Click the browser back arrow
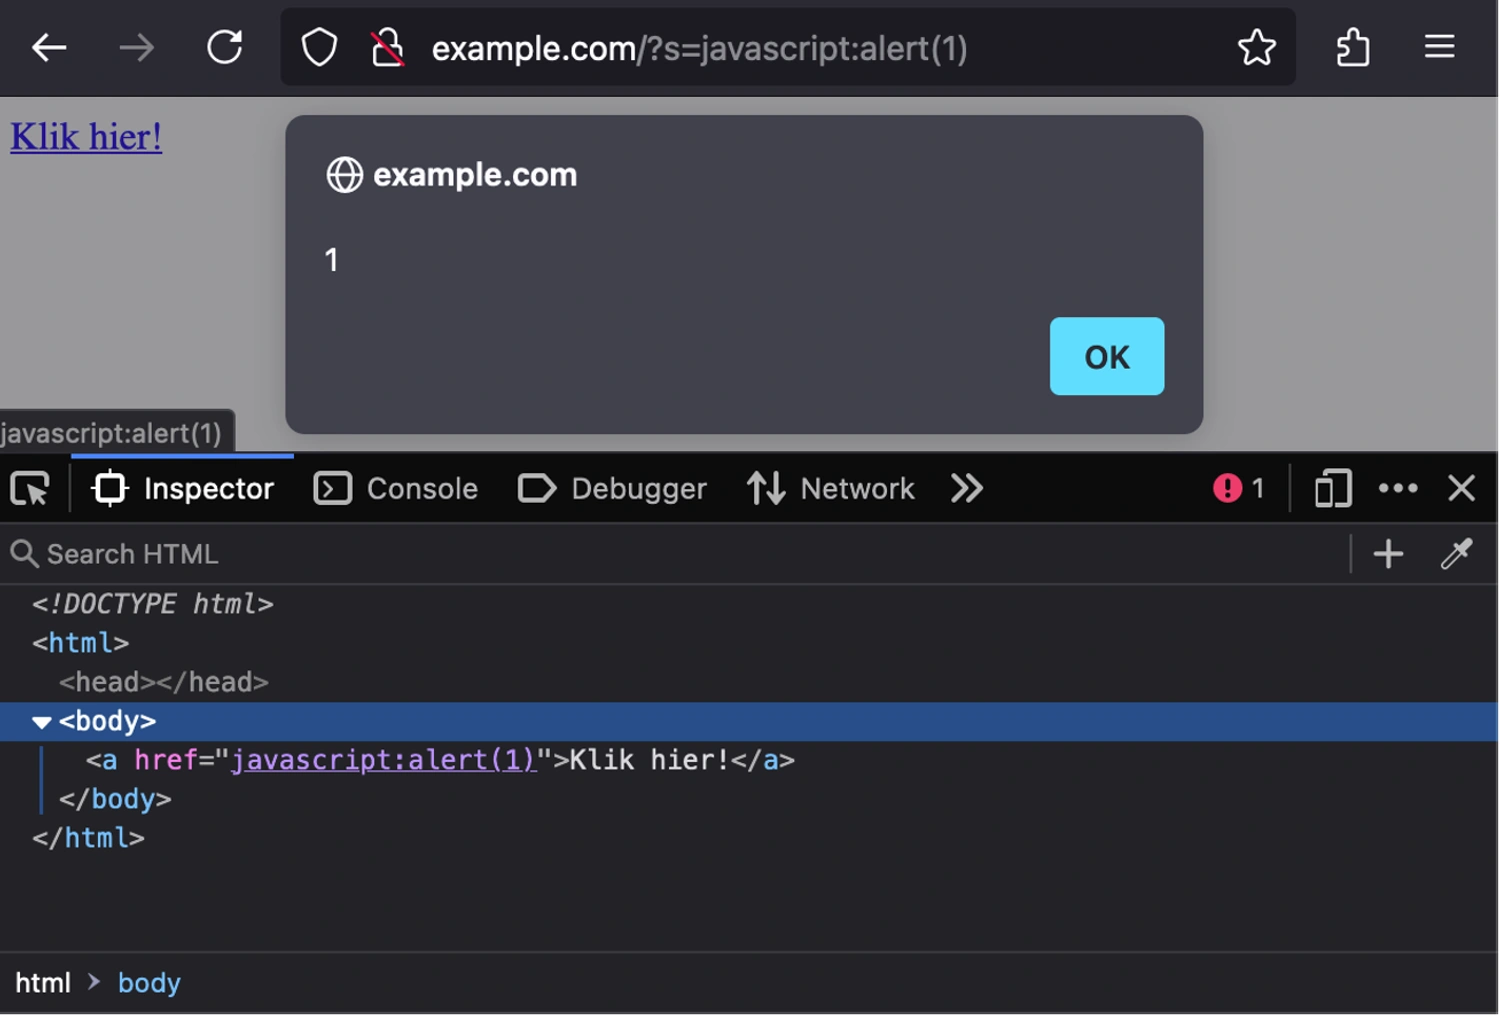Image resolution: width=1500 pixels, height=1016 pixels. (49, 47)
